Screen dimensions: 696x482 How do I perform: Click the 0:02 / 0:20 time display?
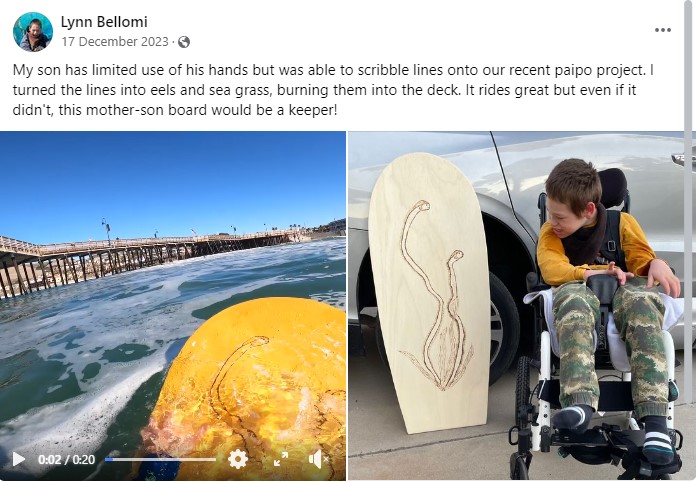(x=67, y=459)
